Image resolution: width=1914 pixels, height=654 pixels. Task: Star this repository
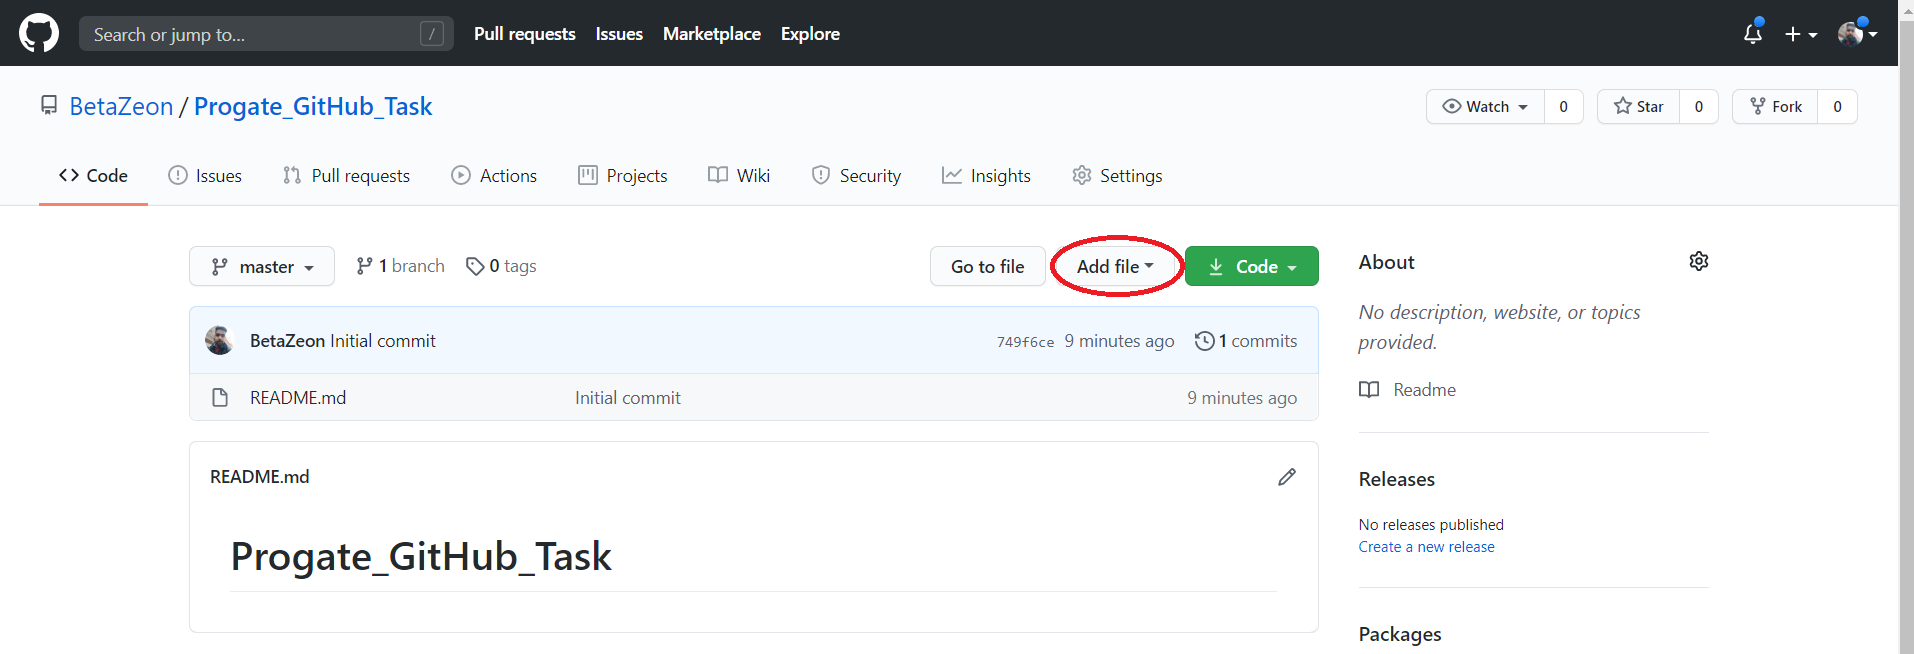(x=1639, y=107)
